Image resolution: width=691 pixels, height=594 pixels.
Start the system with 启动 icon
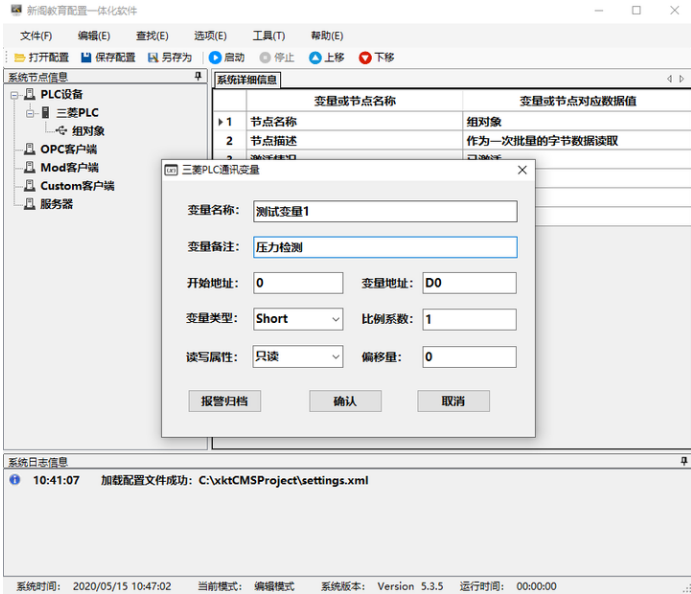click(x=215, y=58)
